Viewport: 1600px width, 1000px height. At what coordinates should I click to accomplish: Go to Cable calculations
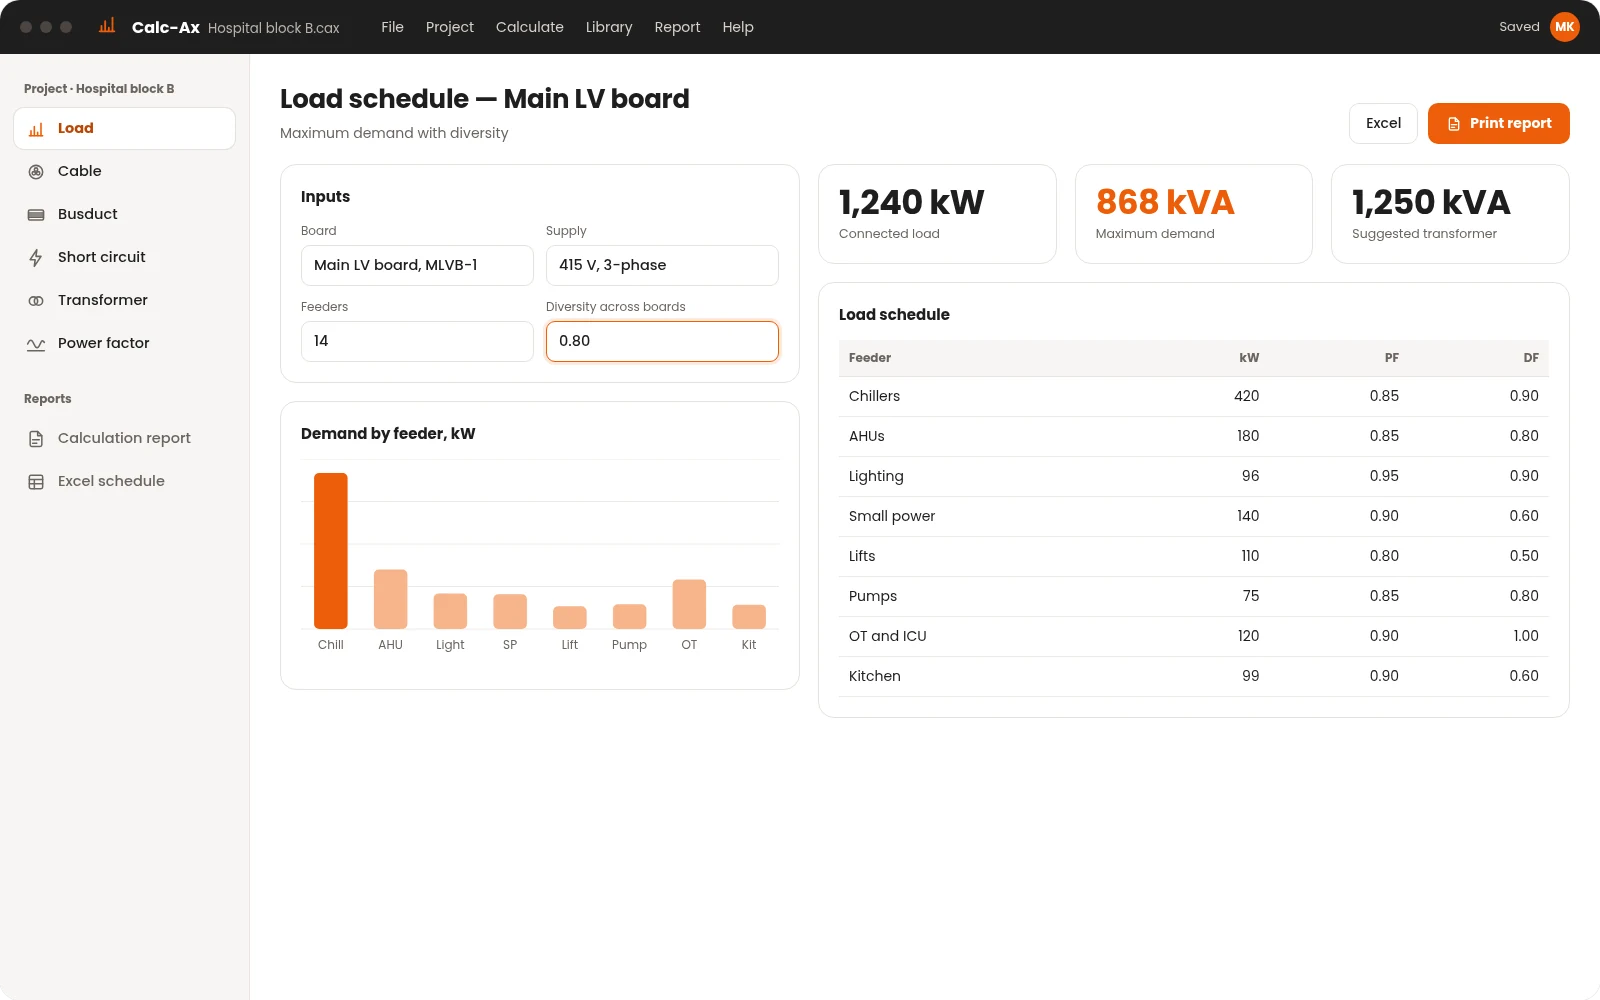tap(124, 171)
